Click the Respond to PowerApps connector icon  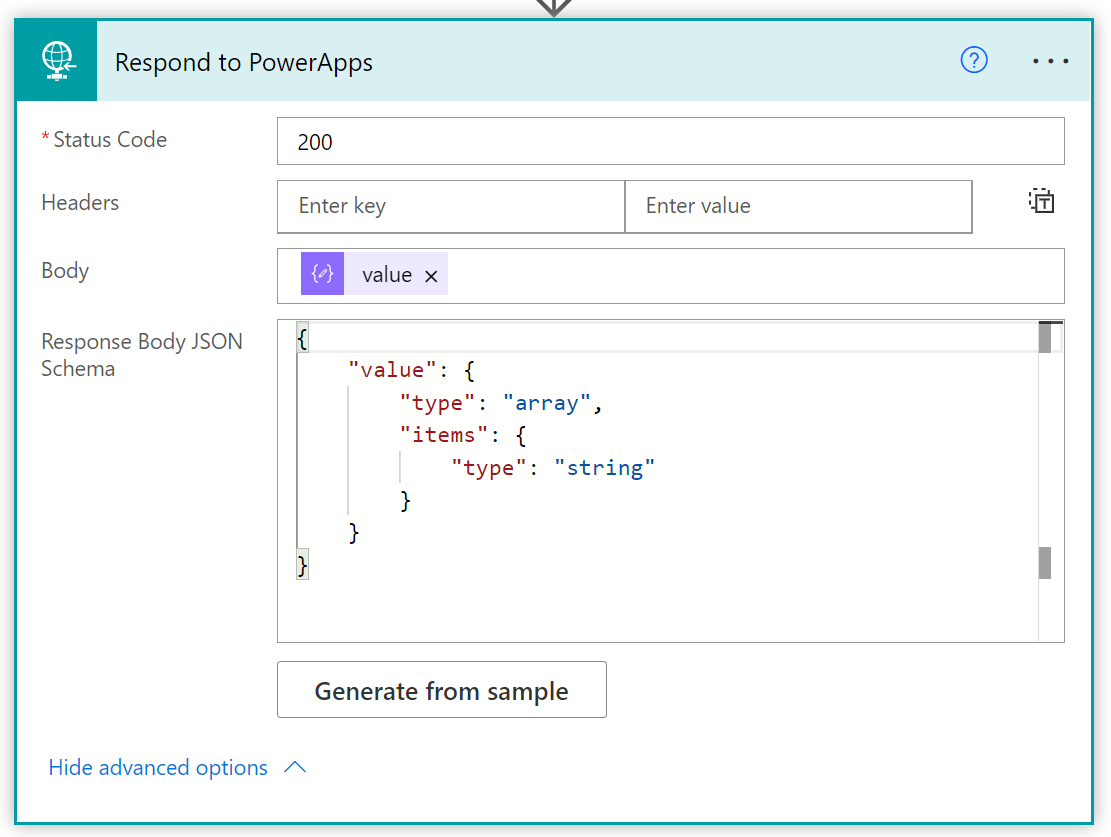pyautogui.click(x=57, y=61)
